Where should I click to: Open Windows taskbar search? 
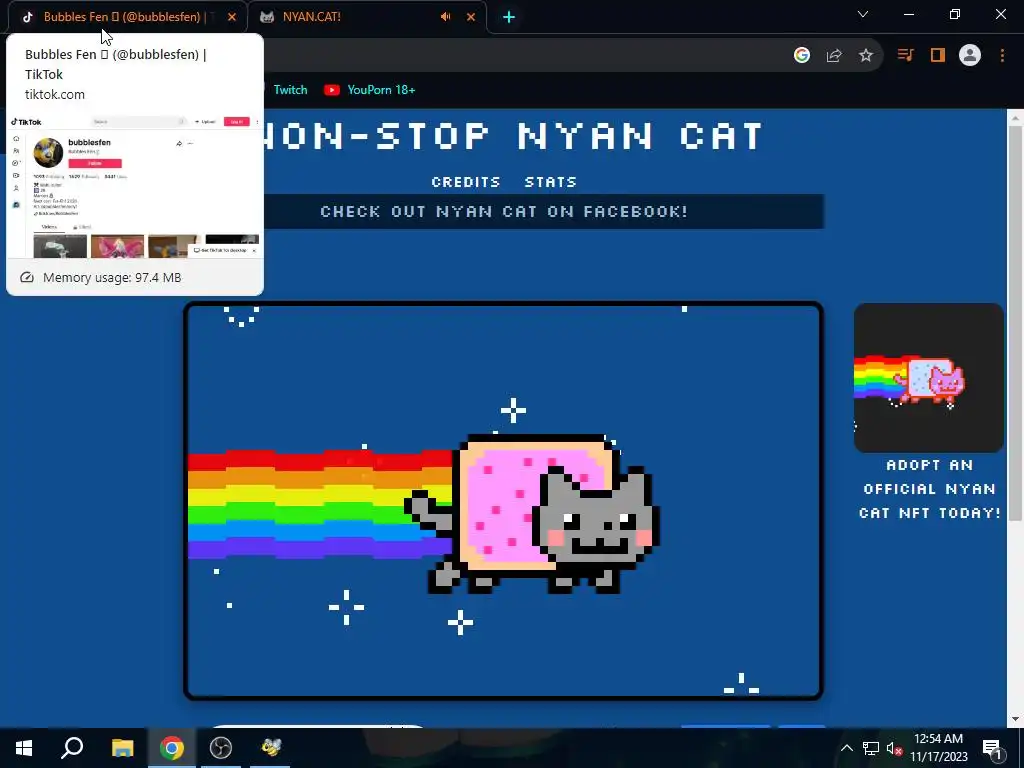(x=72, y=748)
